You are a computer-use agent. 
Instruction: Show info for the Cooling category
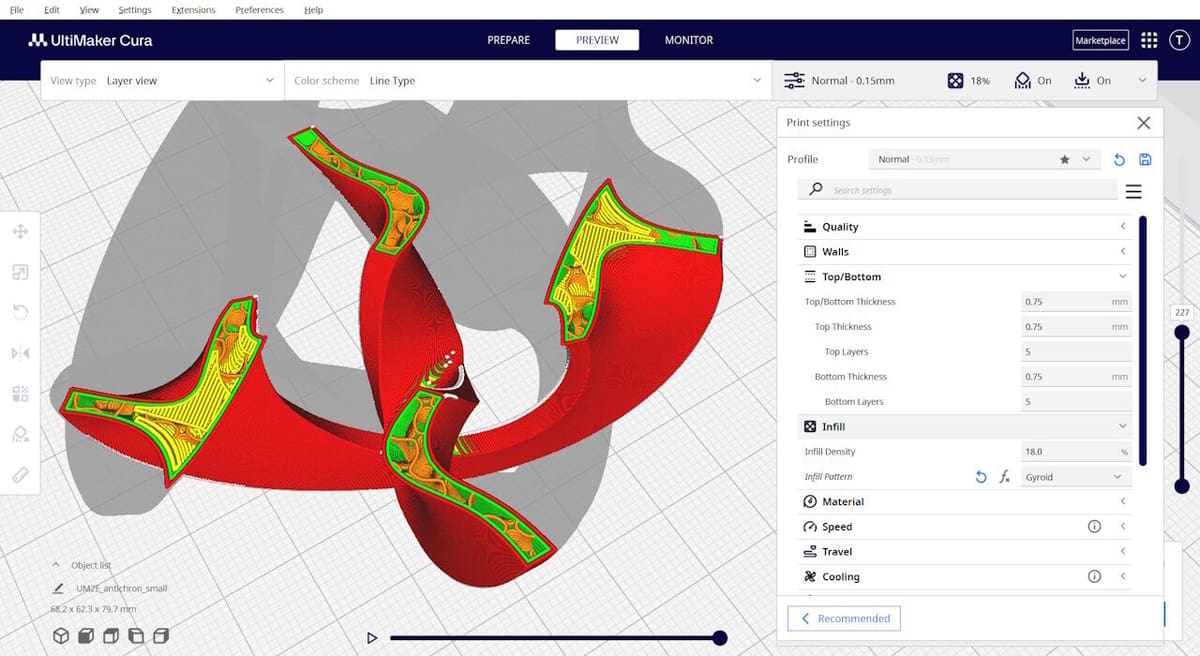(x=1094, y=577)
